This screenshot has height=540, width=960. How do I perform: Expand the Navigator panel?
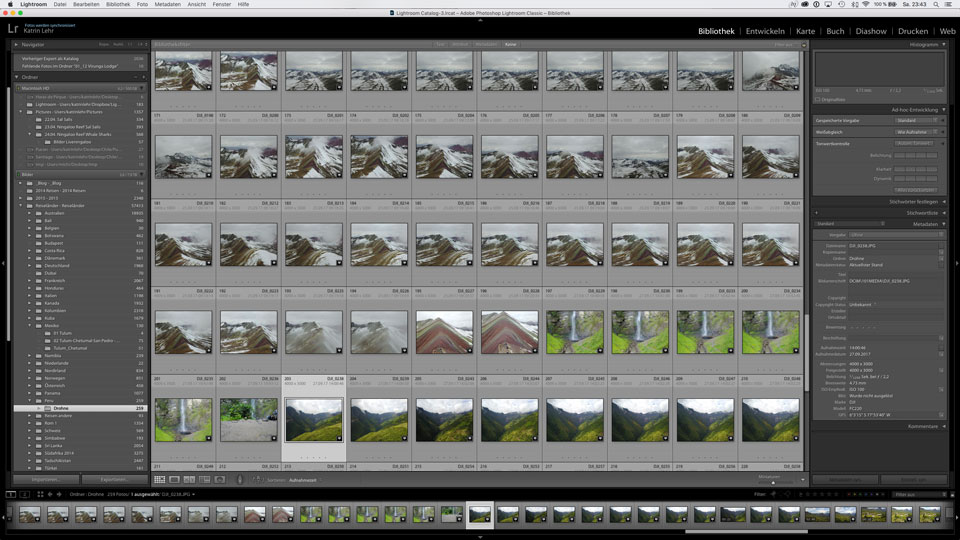(17, 45)
